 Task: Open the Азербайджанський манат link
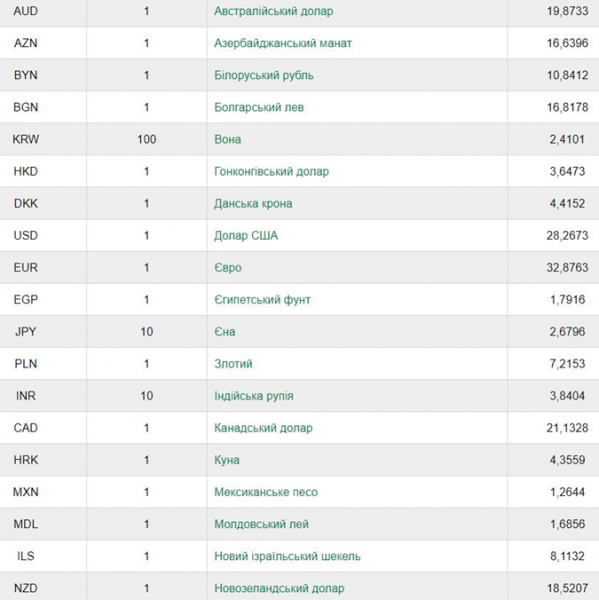(x=283, y=43)
